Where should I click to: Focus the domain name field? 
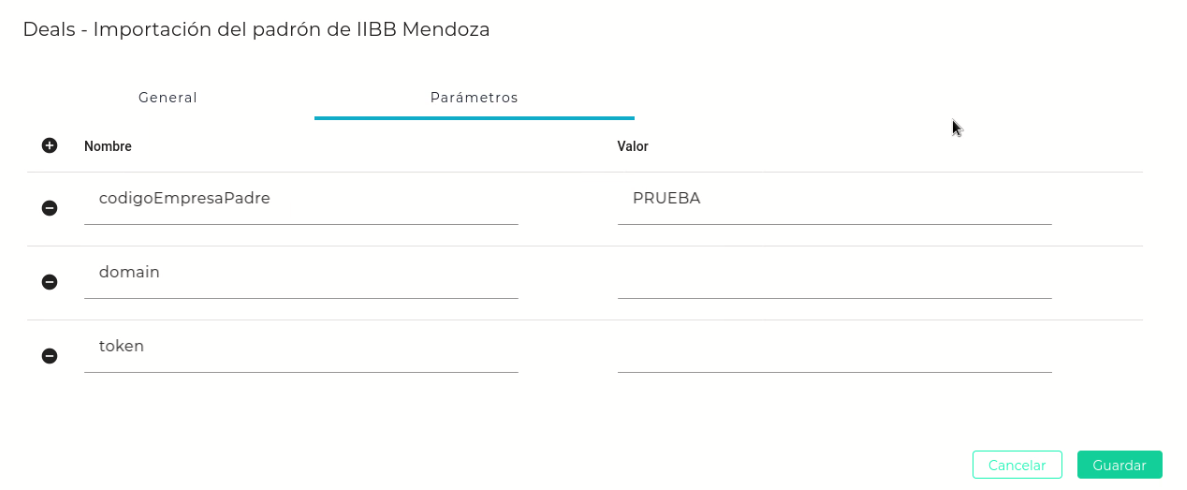[x=300, y=272]
